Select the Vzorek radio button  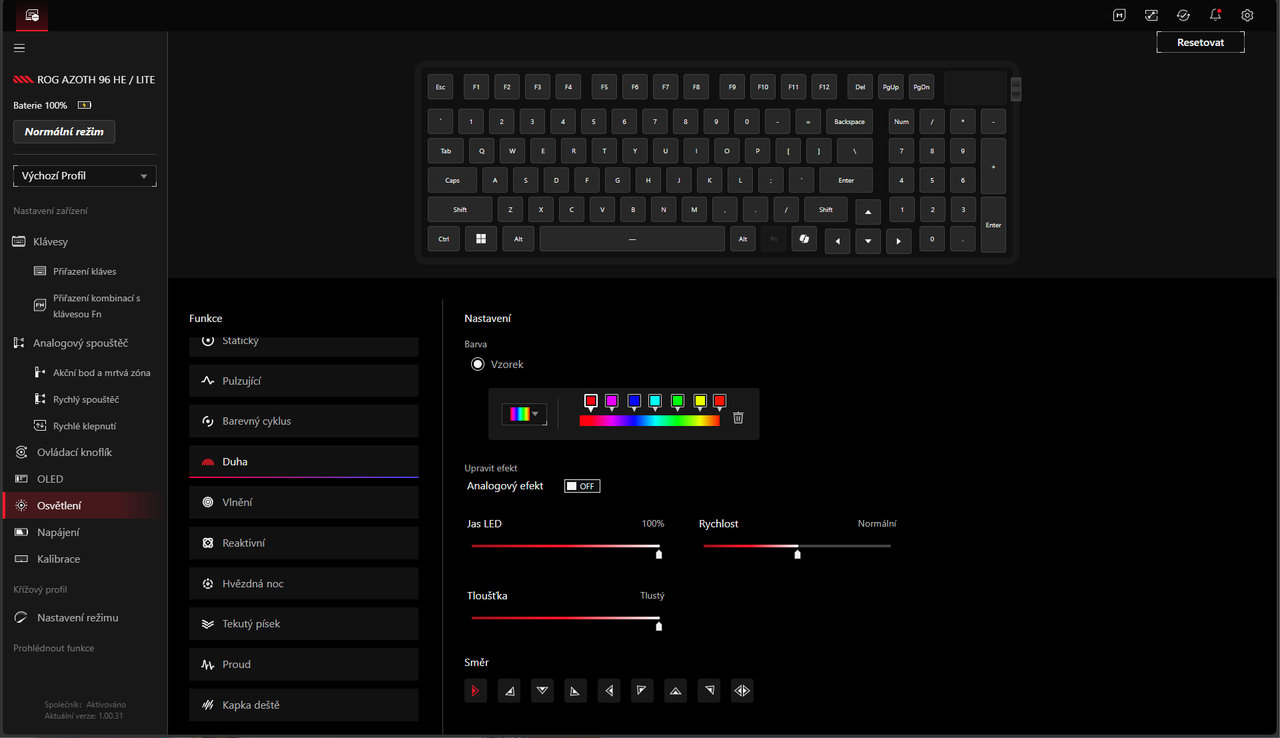click(x=478, y=364)
